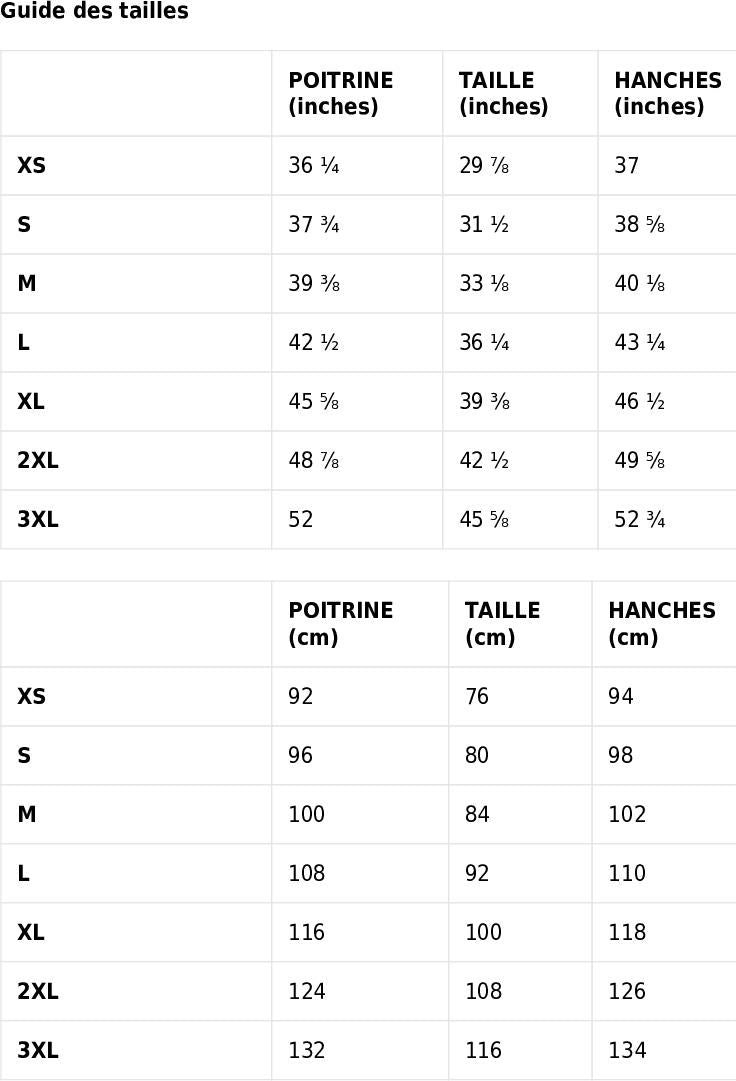Select the HANCHES (inches) column header

pyautogui.click(x=667, y=93)
